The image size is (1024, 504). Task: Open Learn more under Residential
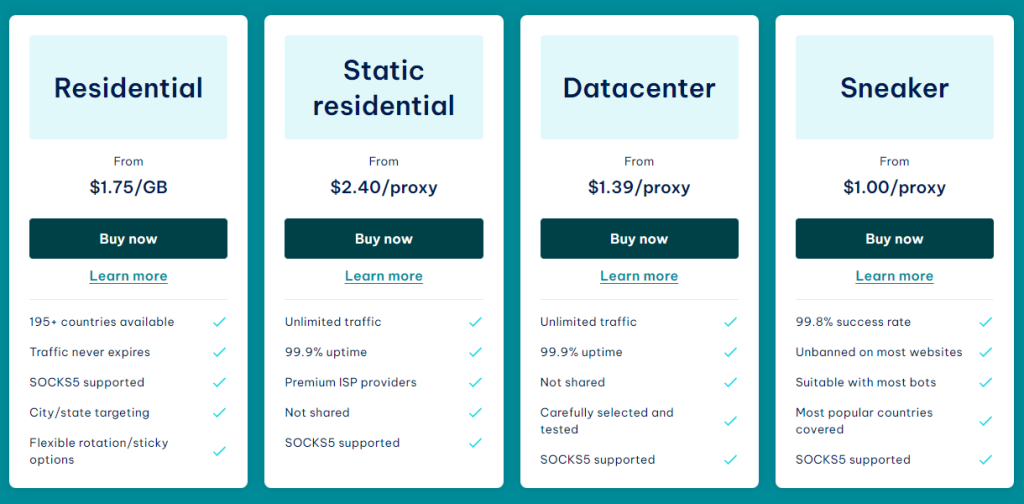tap(128, 276)
